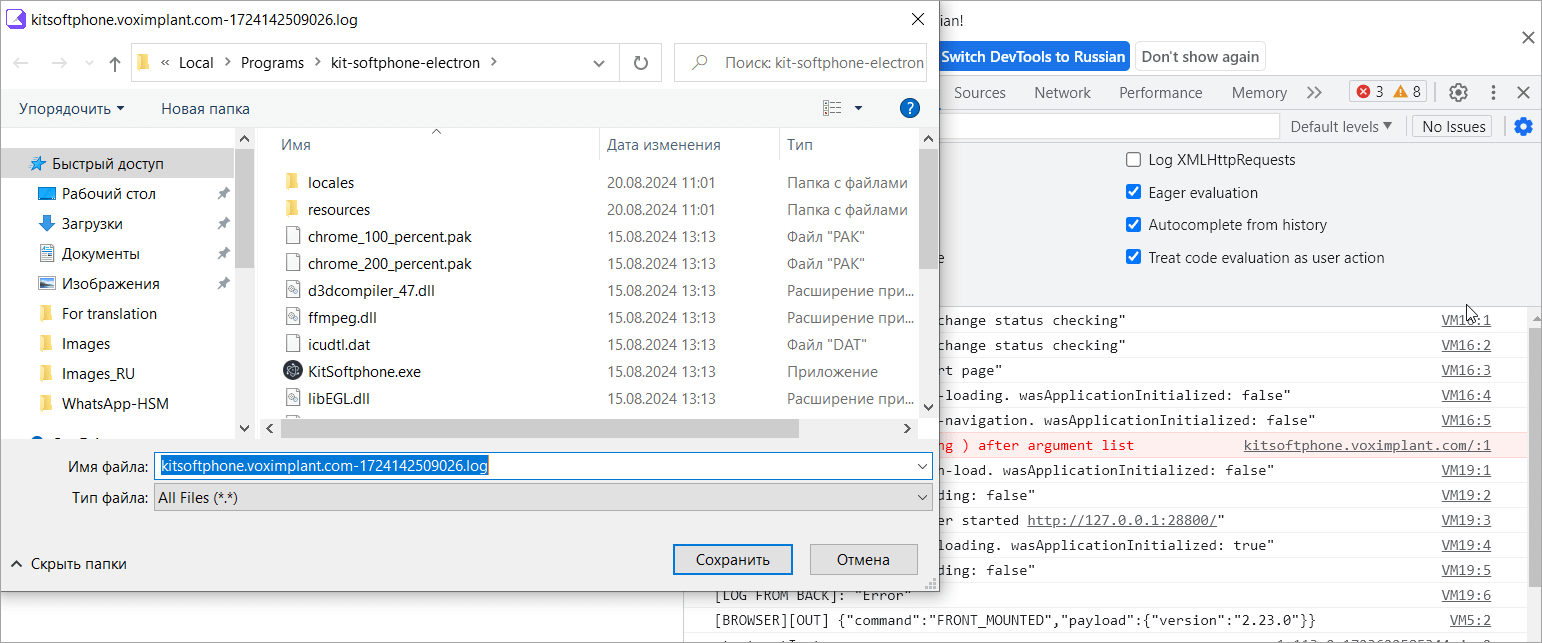The width and height of the screenshot is (1542, 643).
Task: Select d3dcompiler_47.dll file
Action: tap(371, 291)
